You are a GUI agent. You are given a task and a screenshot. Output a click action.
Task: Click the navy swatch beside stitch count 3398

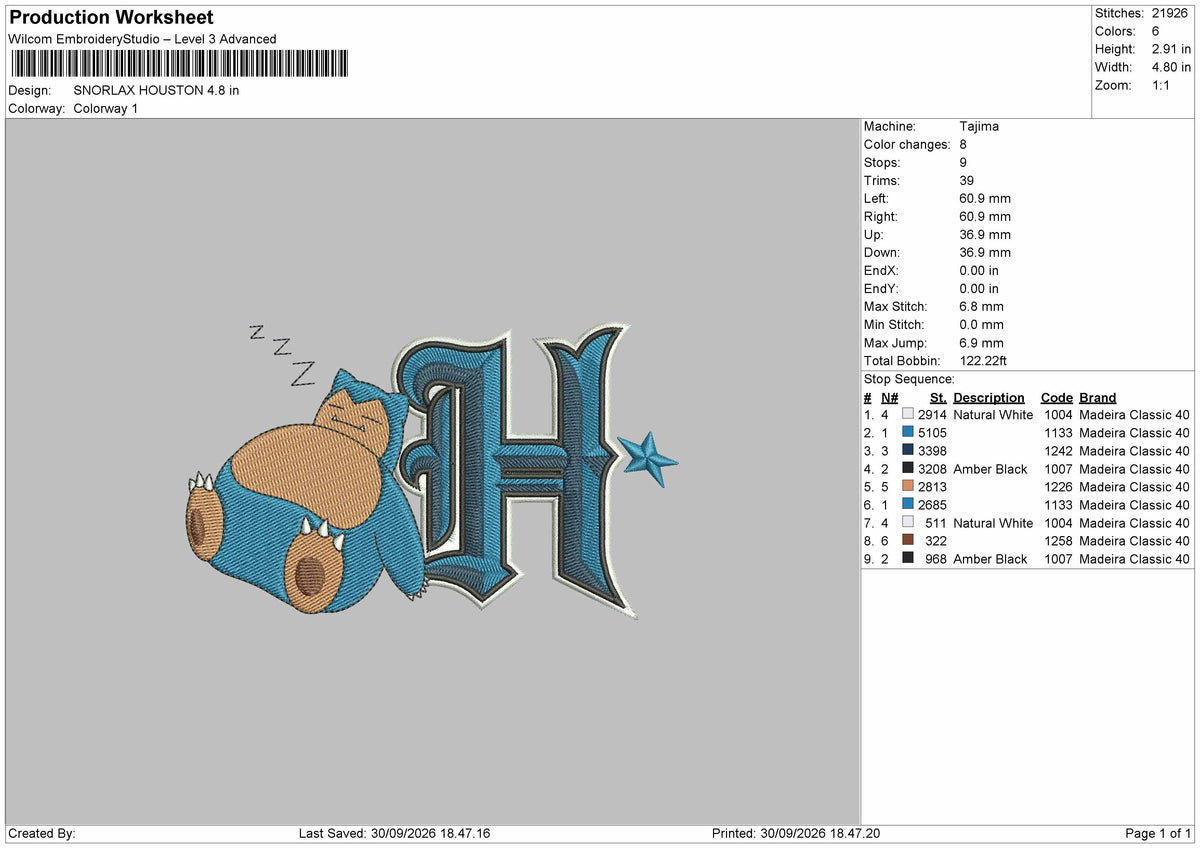point(908,450)
